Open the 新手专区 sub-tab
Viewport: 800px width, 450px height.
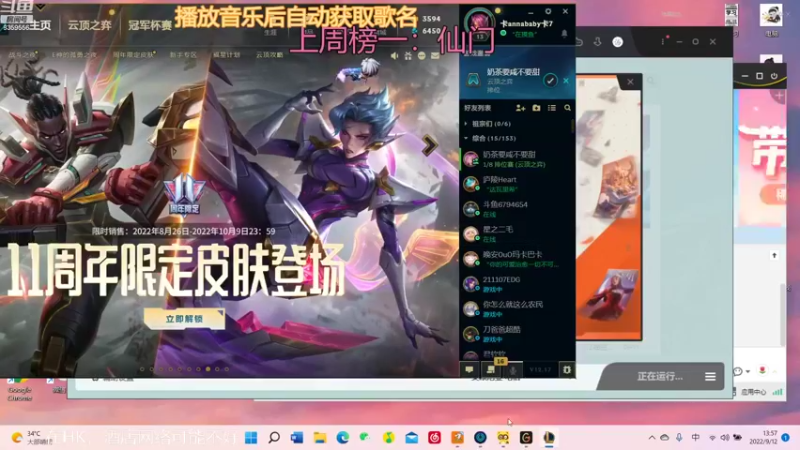click(x=183, y=55)
